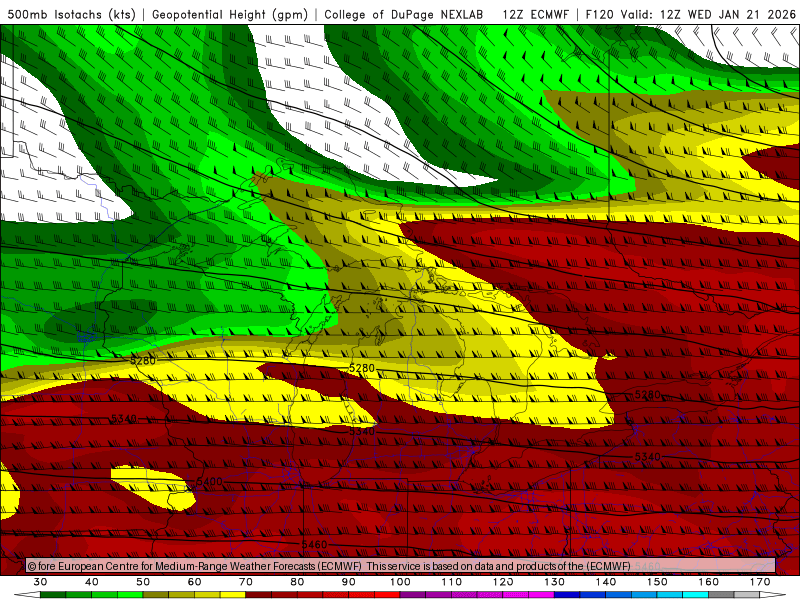
Task: Select the 'Valid: 12Z WED JAN 21 2026' text
Action: (x=708, y=14)
